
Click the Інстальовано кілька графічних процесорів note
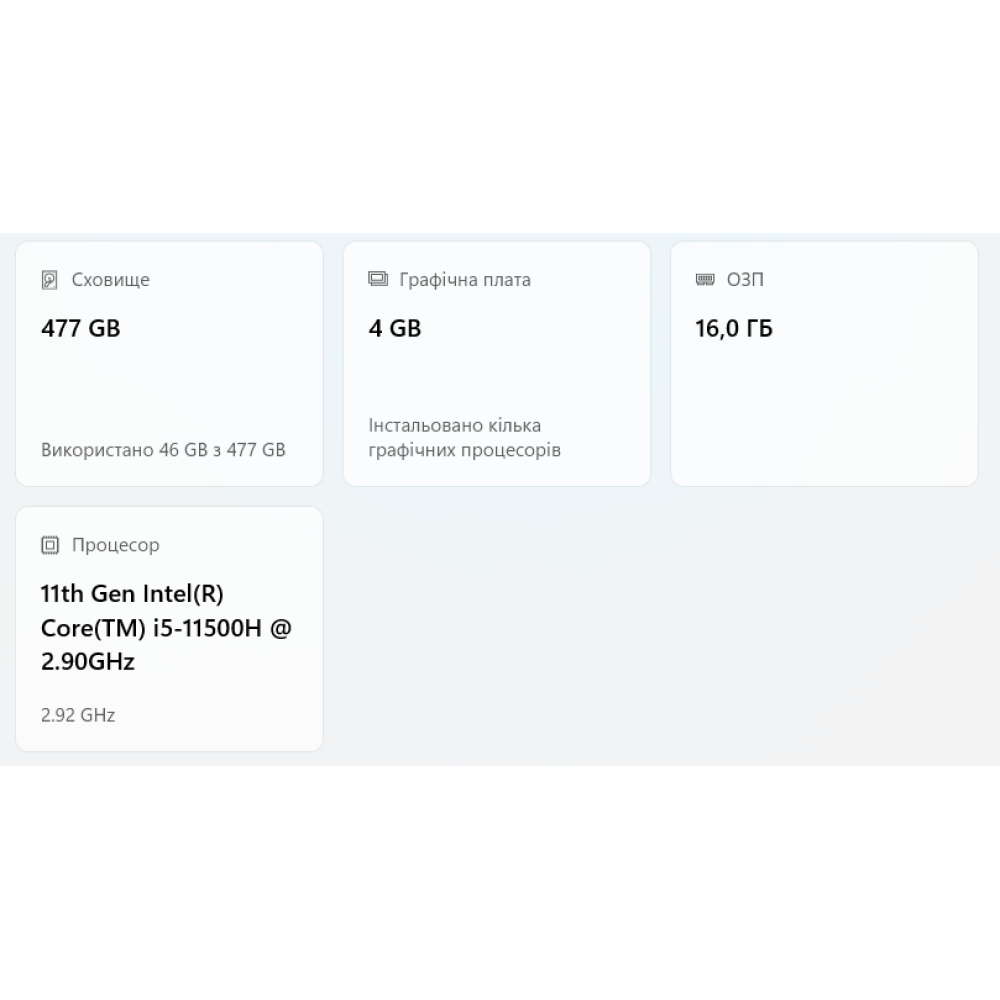(x=464, y=438)
